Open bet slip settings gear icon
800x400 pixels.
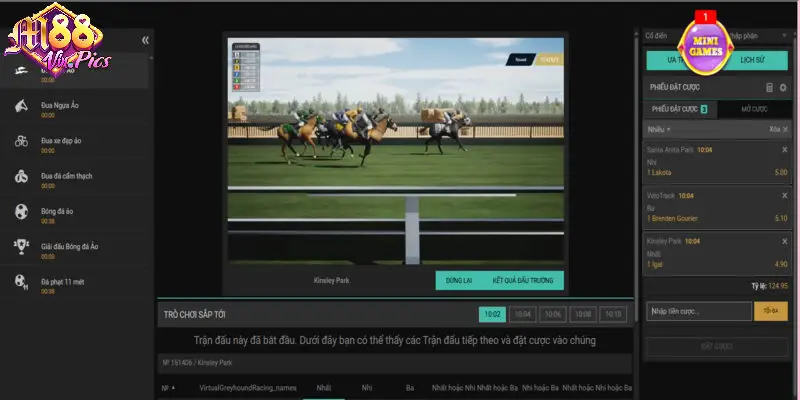coord(783,88)
